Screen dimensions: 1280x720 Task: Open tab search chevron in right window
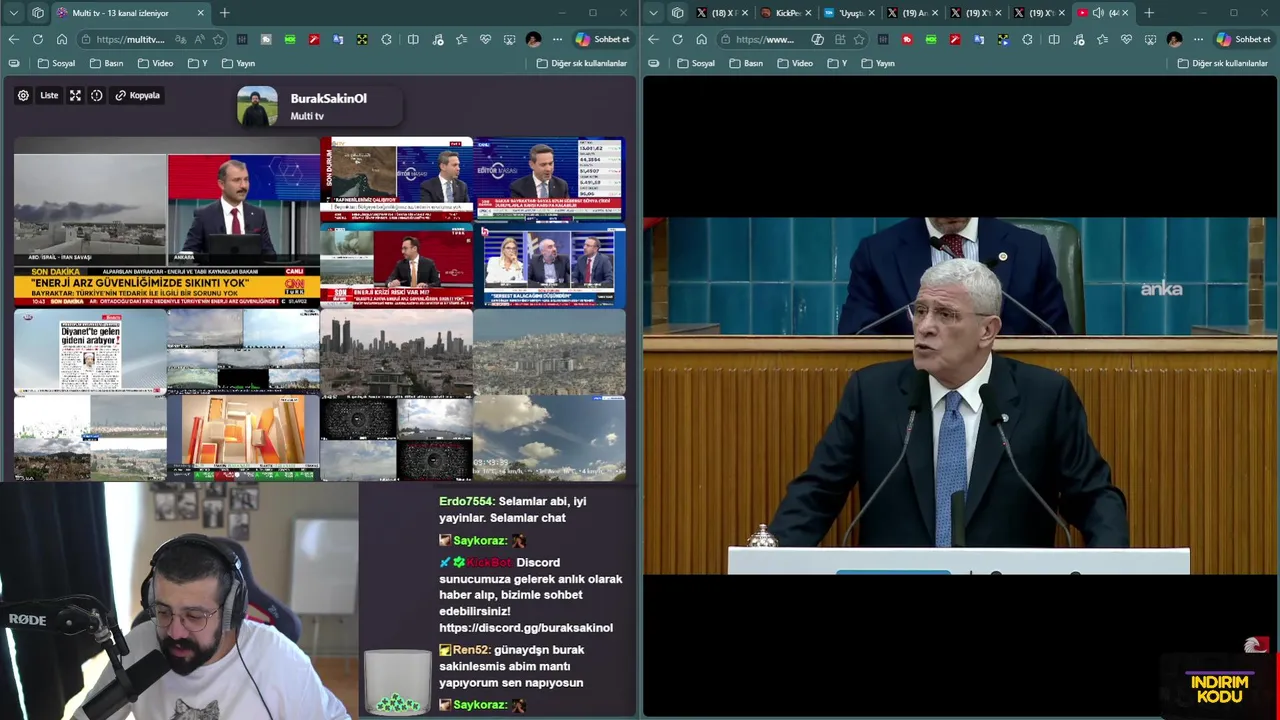pyautogui.click(x=653, y=13)
